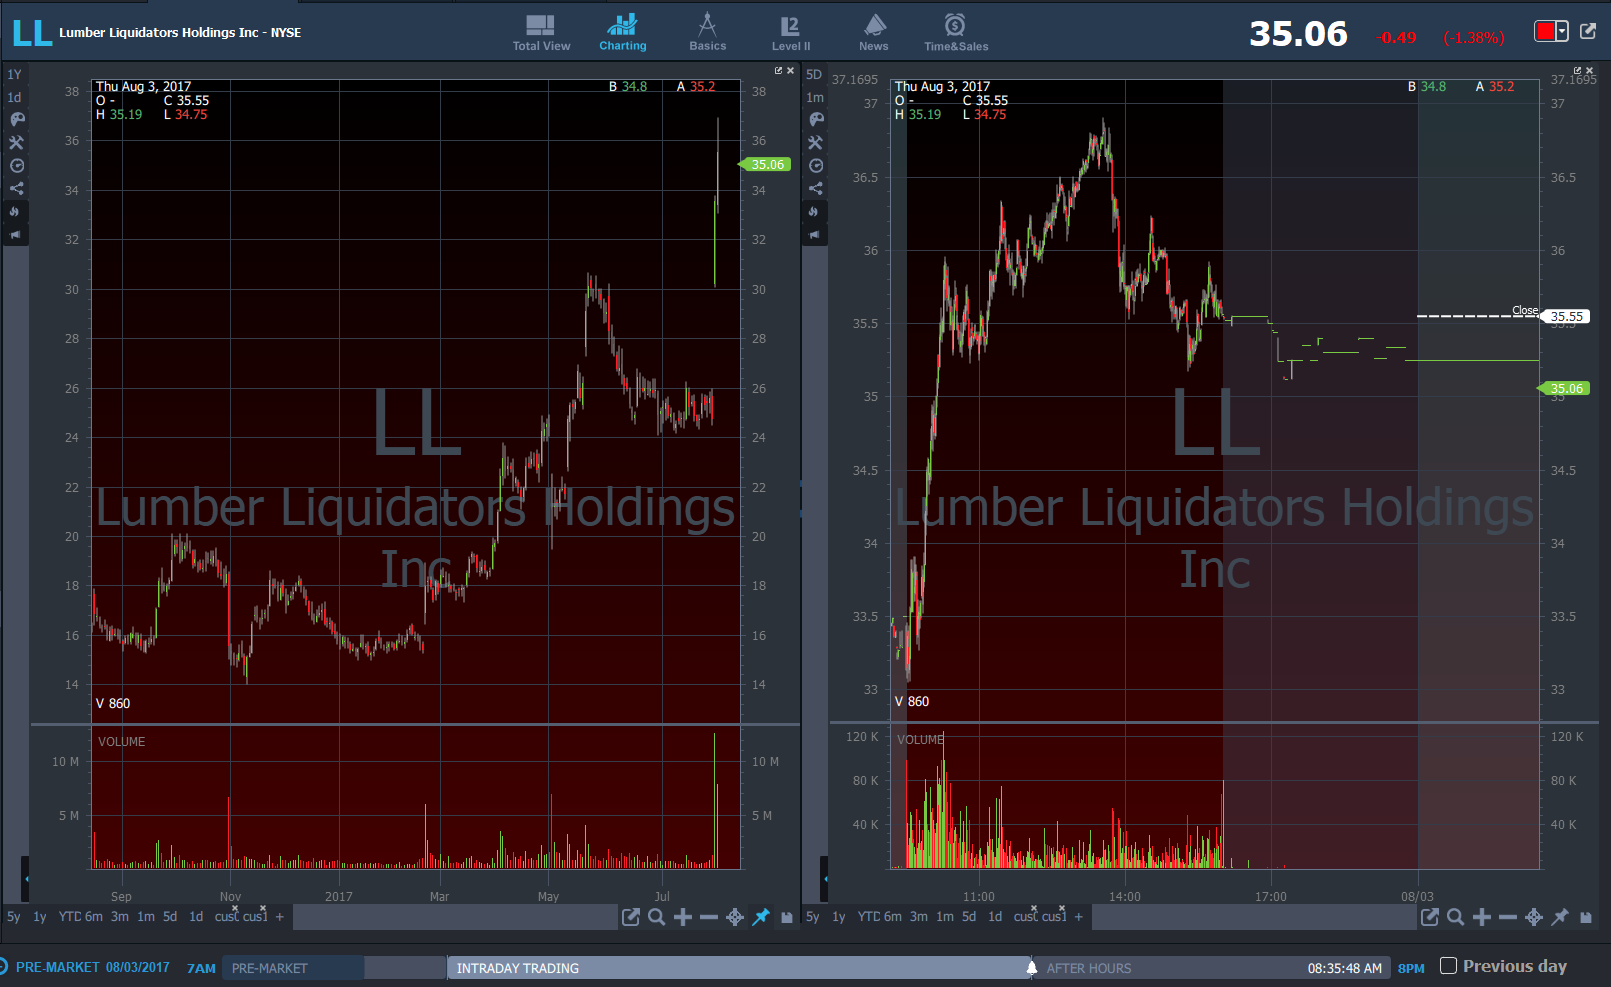Save the left chart layout
1611x987 pixels.
[787, 917]
